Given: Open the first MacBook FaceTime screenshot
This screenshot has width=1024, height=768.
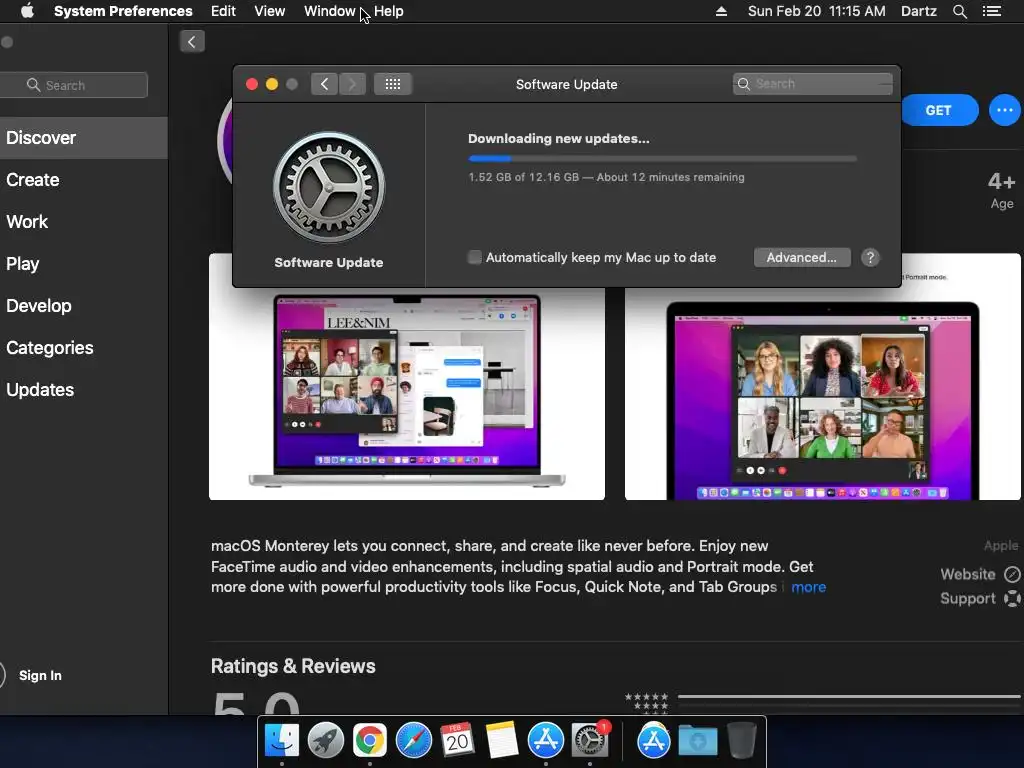Looking at the screenshot, I should (407, 394).
